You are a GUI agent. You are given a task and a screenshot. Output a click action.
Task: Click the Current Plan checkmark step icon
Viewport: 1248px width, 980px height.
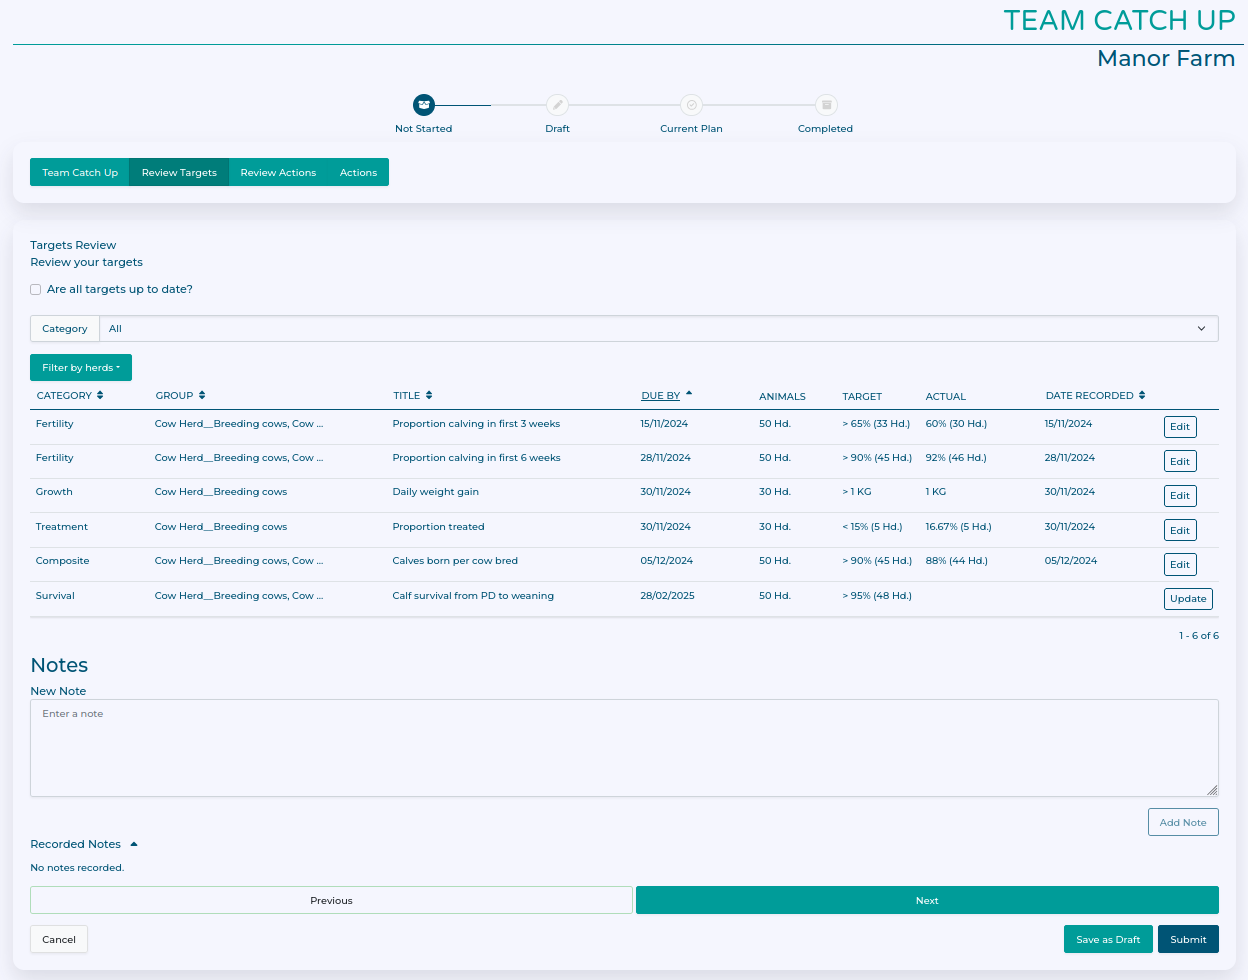[691, 105]
